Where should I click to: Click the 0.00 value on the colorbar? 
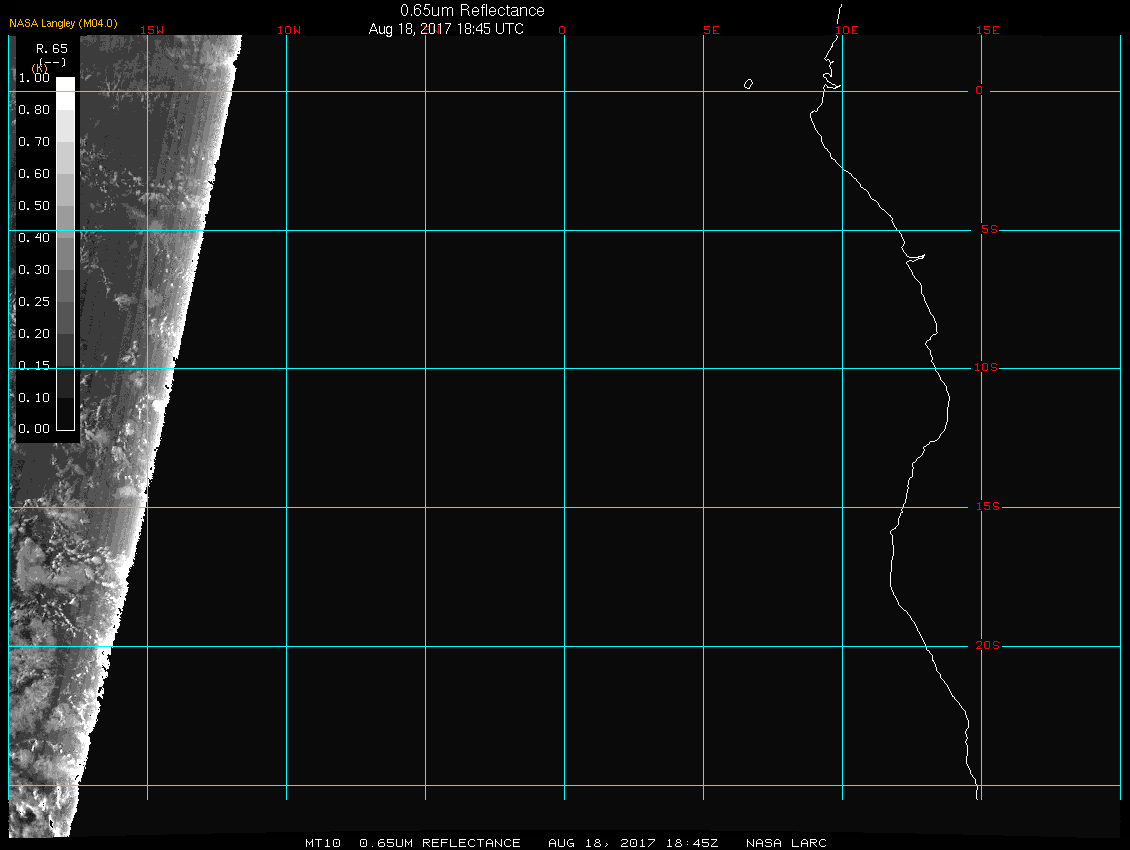[x=34, y=429]
